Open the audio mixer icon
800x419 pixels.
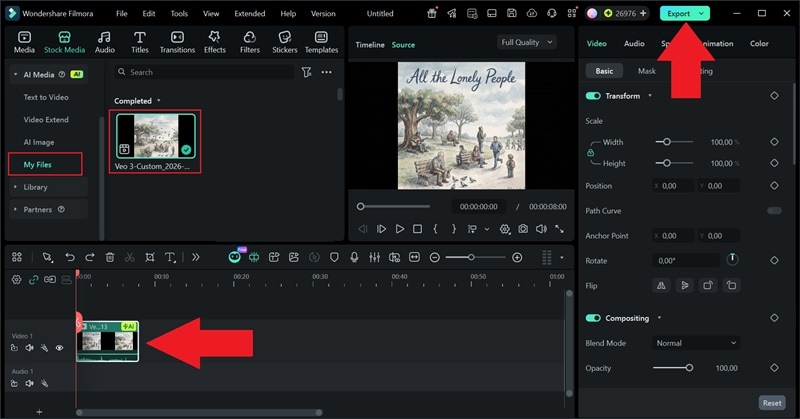coord(374,257)
